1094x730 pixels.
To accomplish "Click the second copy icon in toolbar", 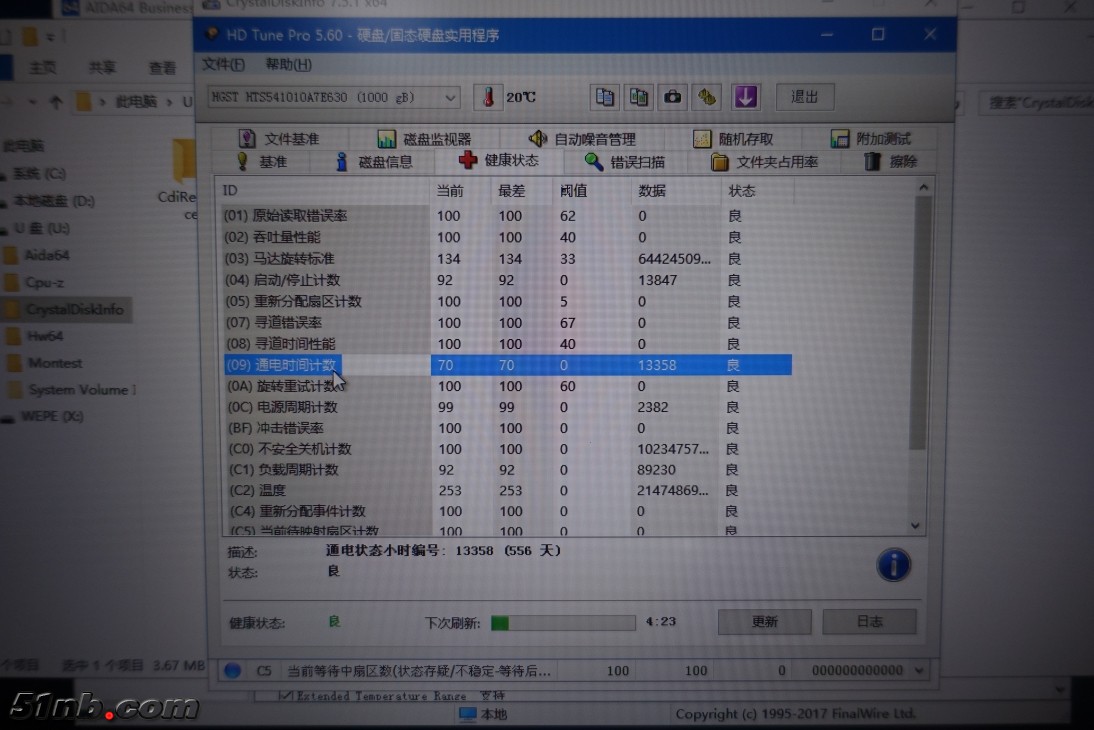I will click(638, 97).
